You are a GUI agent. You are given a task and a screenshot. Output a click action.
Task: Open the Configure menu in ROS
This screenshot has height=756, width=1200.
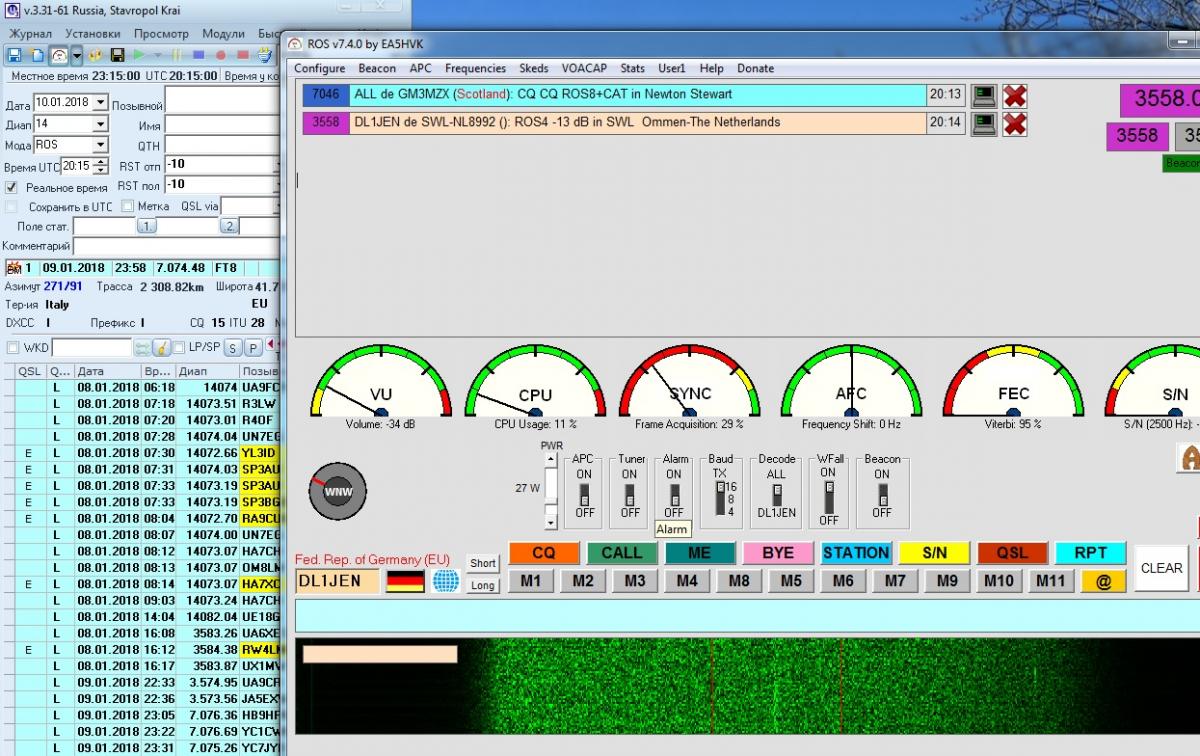click(319, 68)
